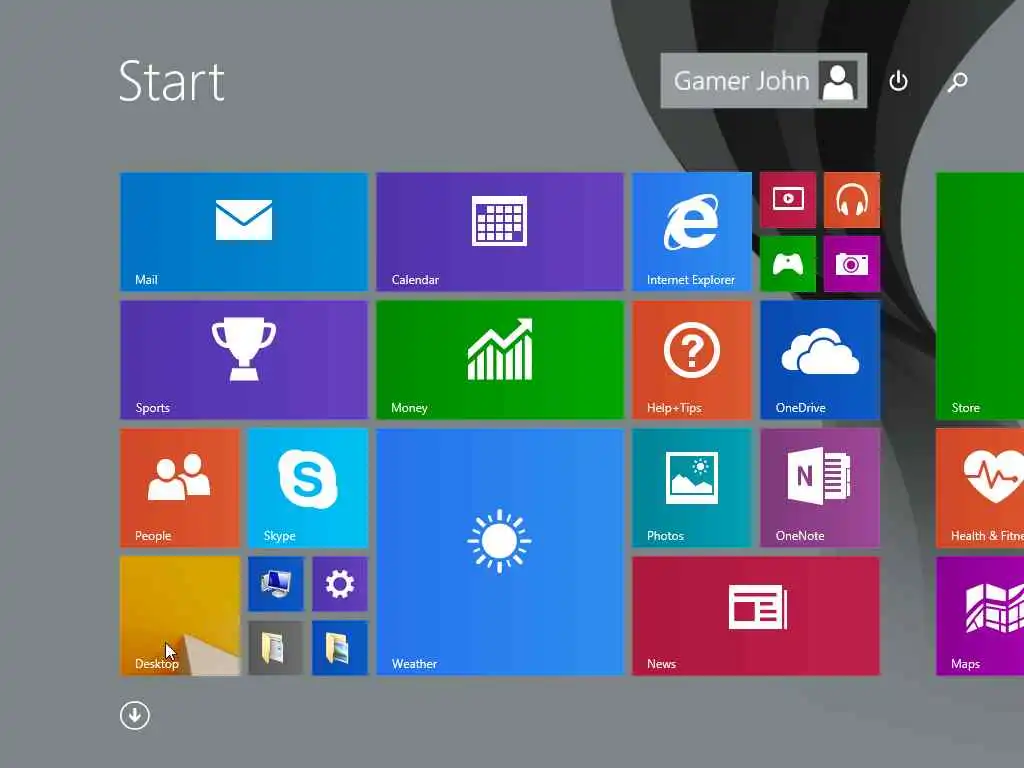This screenshot has height=768, width=1024.
Task: Open the Money tile
Action: [x=500, y=359]
